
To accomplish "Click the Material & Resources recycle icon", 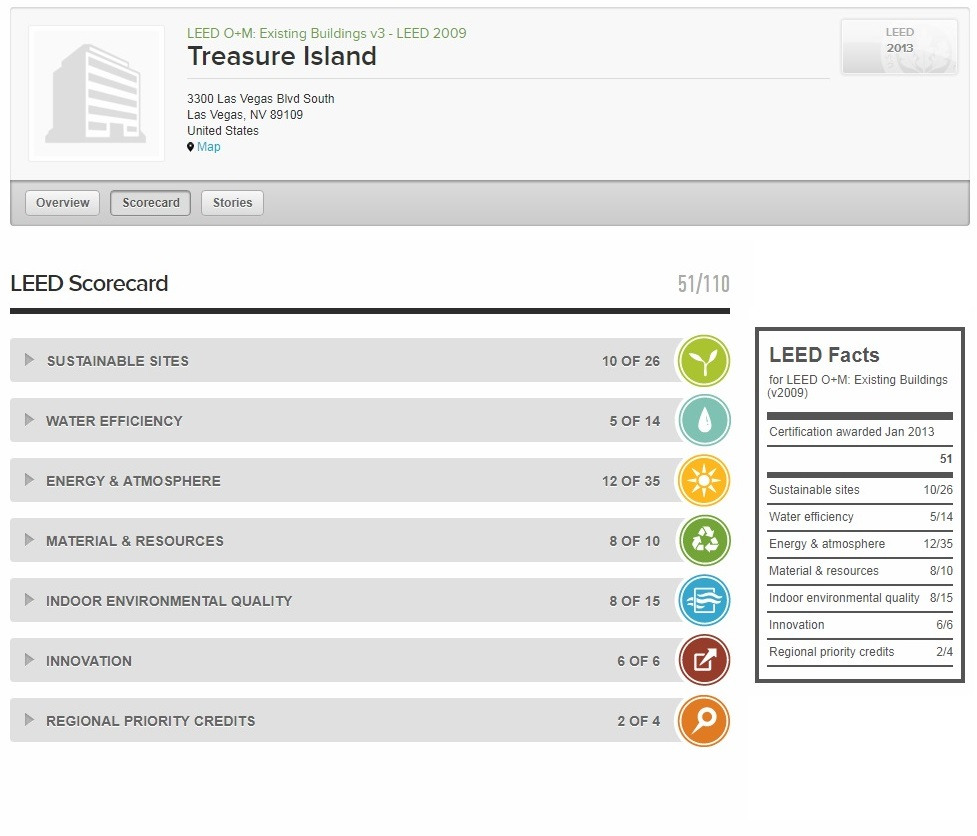I will (703, 540).
